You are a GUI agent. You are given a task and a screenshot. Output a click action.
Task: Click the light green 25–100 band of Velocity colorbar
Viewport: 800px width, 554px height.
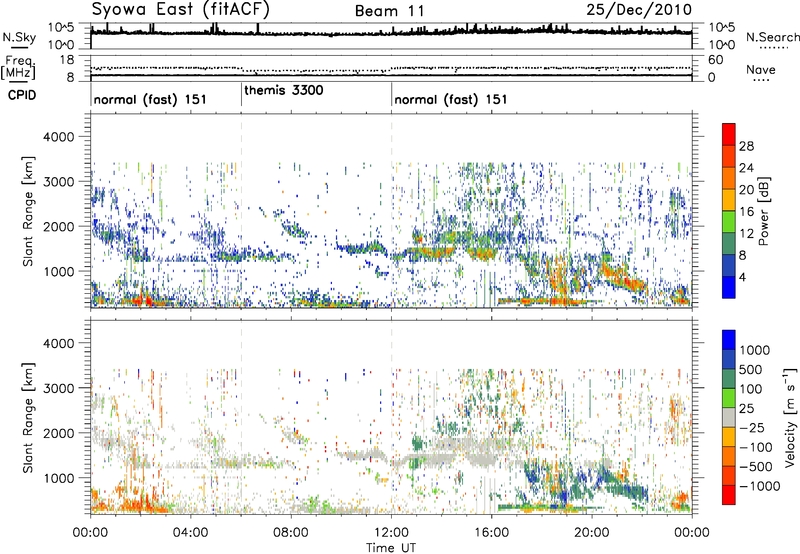tap(729, 398)
